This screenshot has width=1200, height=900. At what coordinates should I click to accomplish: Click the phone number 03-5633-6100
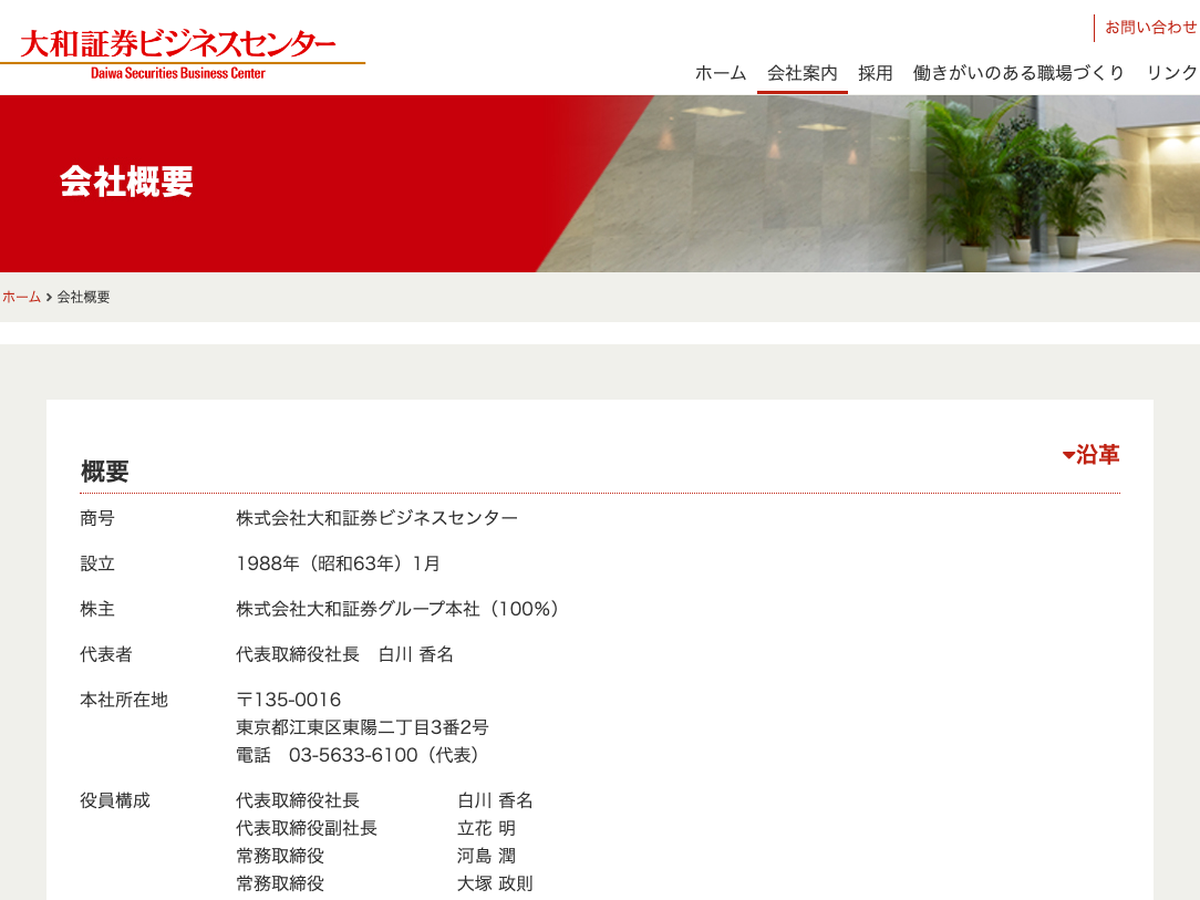(352, 755)
